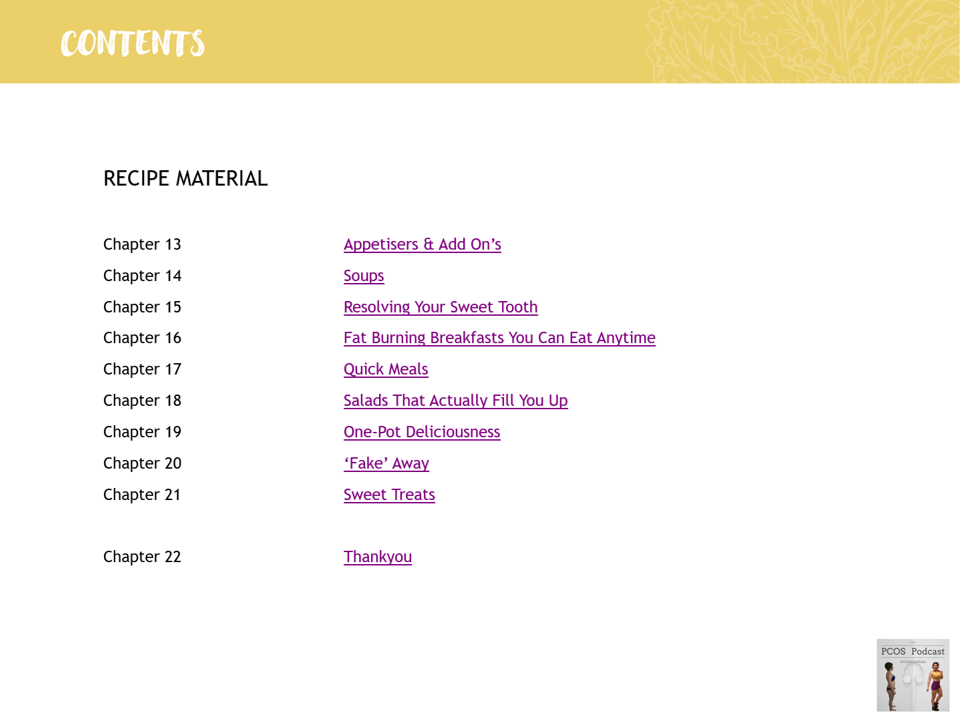Select the Chapter 15 label
Viewport: 960px width, 721px height.
click(142, 307)
